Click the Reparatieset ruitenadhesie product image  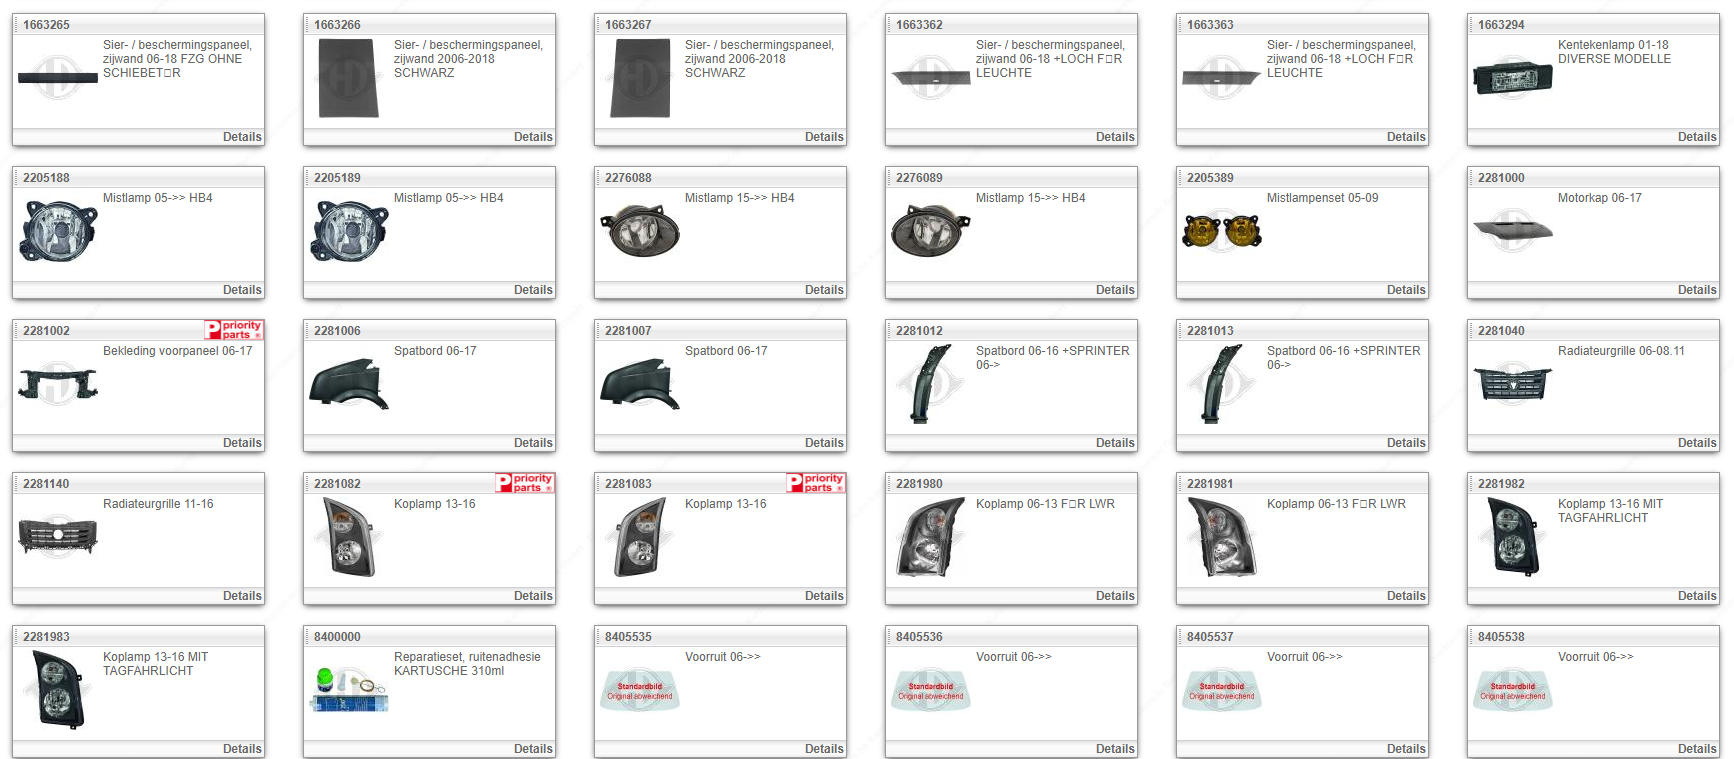click(348, 690)
